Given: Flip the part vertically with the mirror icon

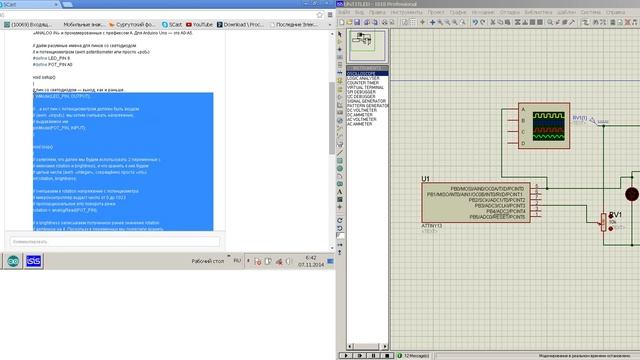Looking at the screenshot, I should coord(340,252).
